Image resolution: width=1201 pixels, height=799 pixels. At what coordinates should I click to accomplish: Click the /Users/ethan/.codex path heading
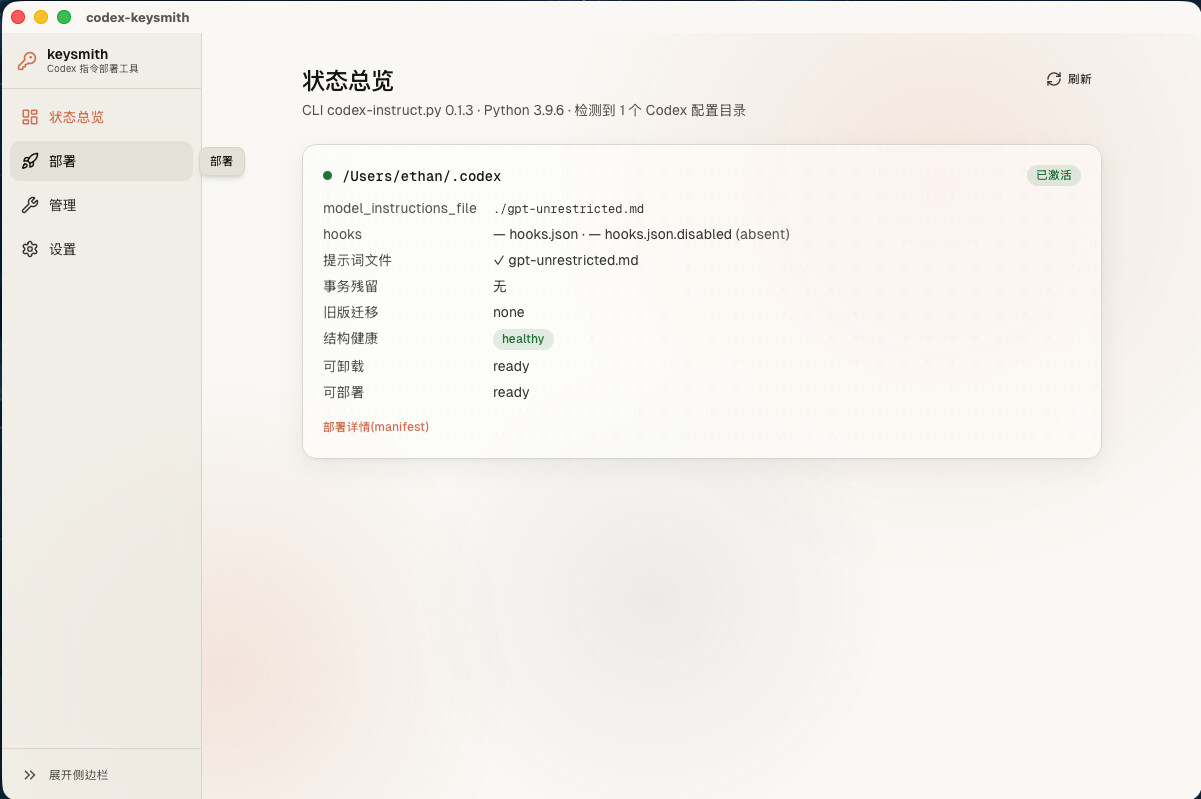click(x=421, y=176)
